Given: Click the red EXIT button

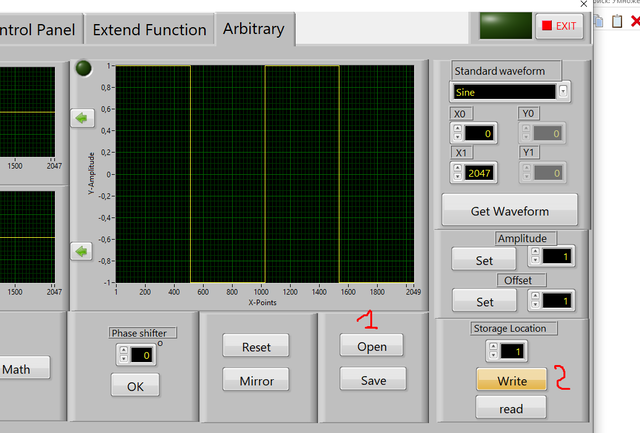Looking at the screenshot, I should click(559, 26).
